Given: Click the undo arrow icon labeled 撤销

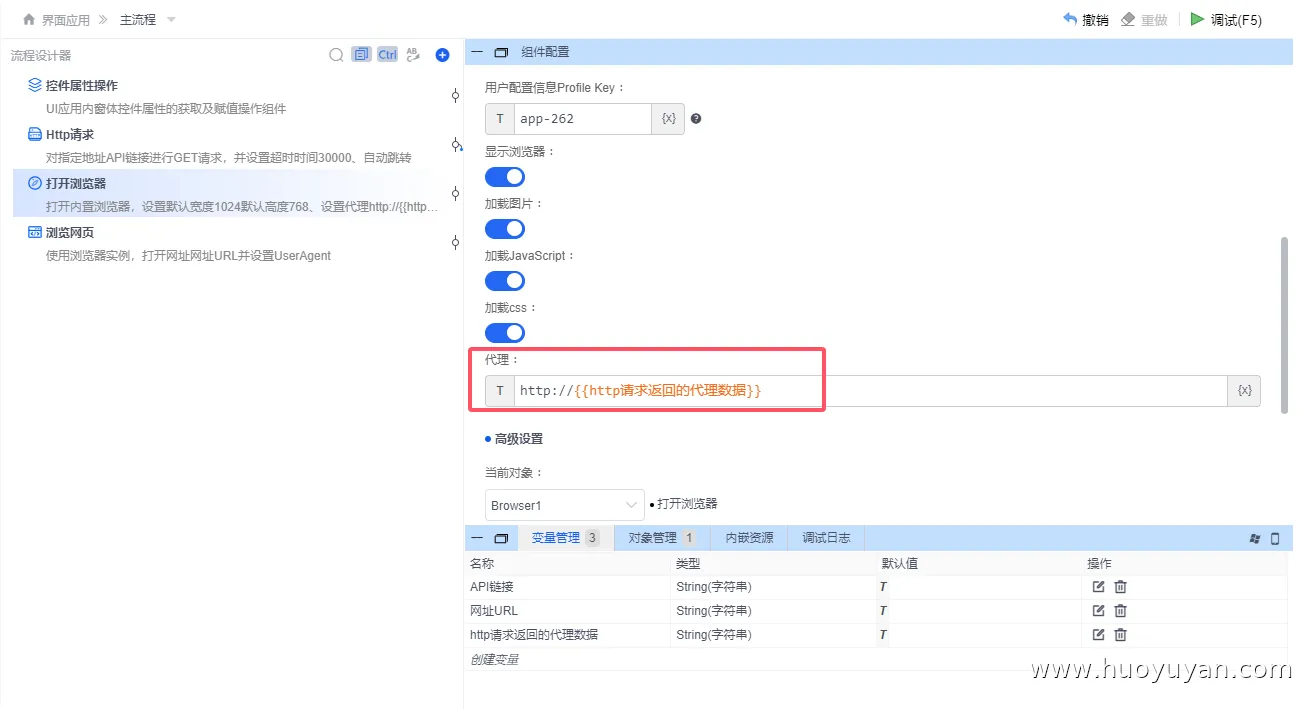Looking at the screenshot, I should [1070, 19].
